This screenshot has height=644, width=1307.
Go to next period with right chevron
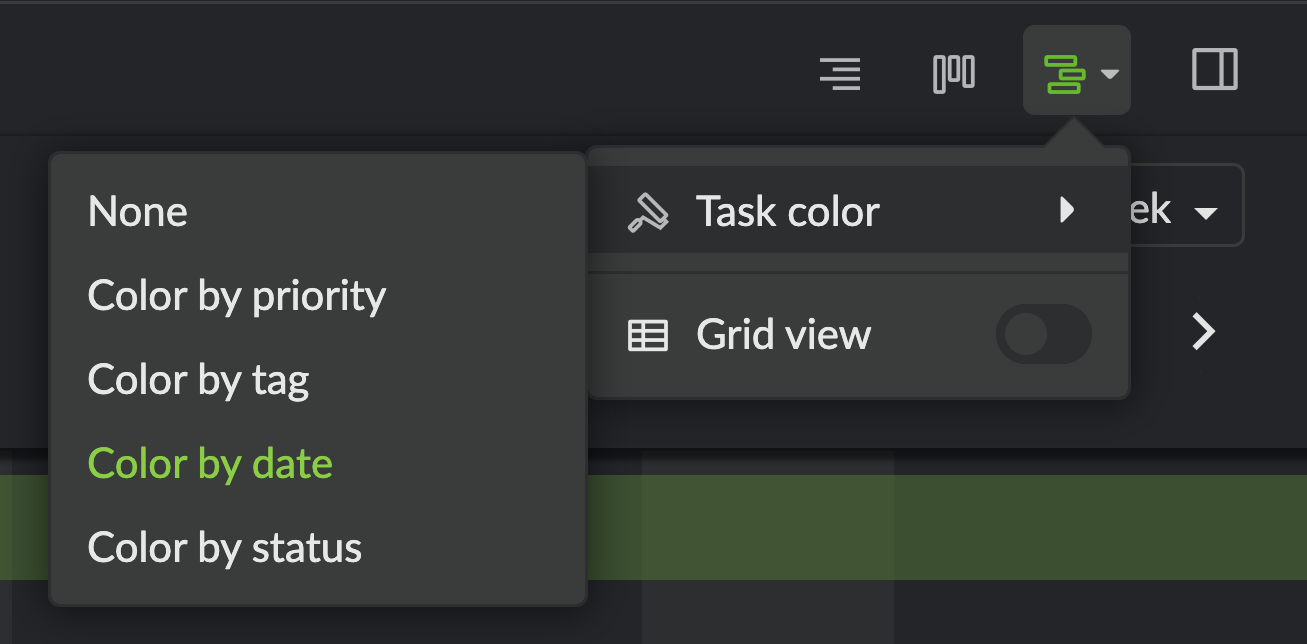click(x=1204, y=331)
